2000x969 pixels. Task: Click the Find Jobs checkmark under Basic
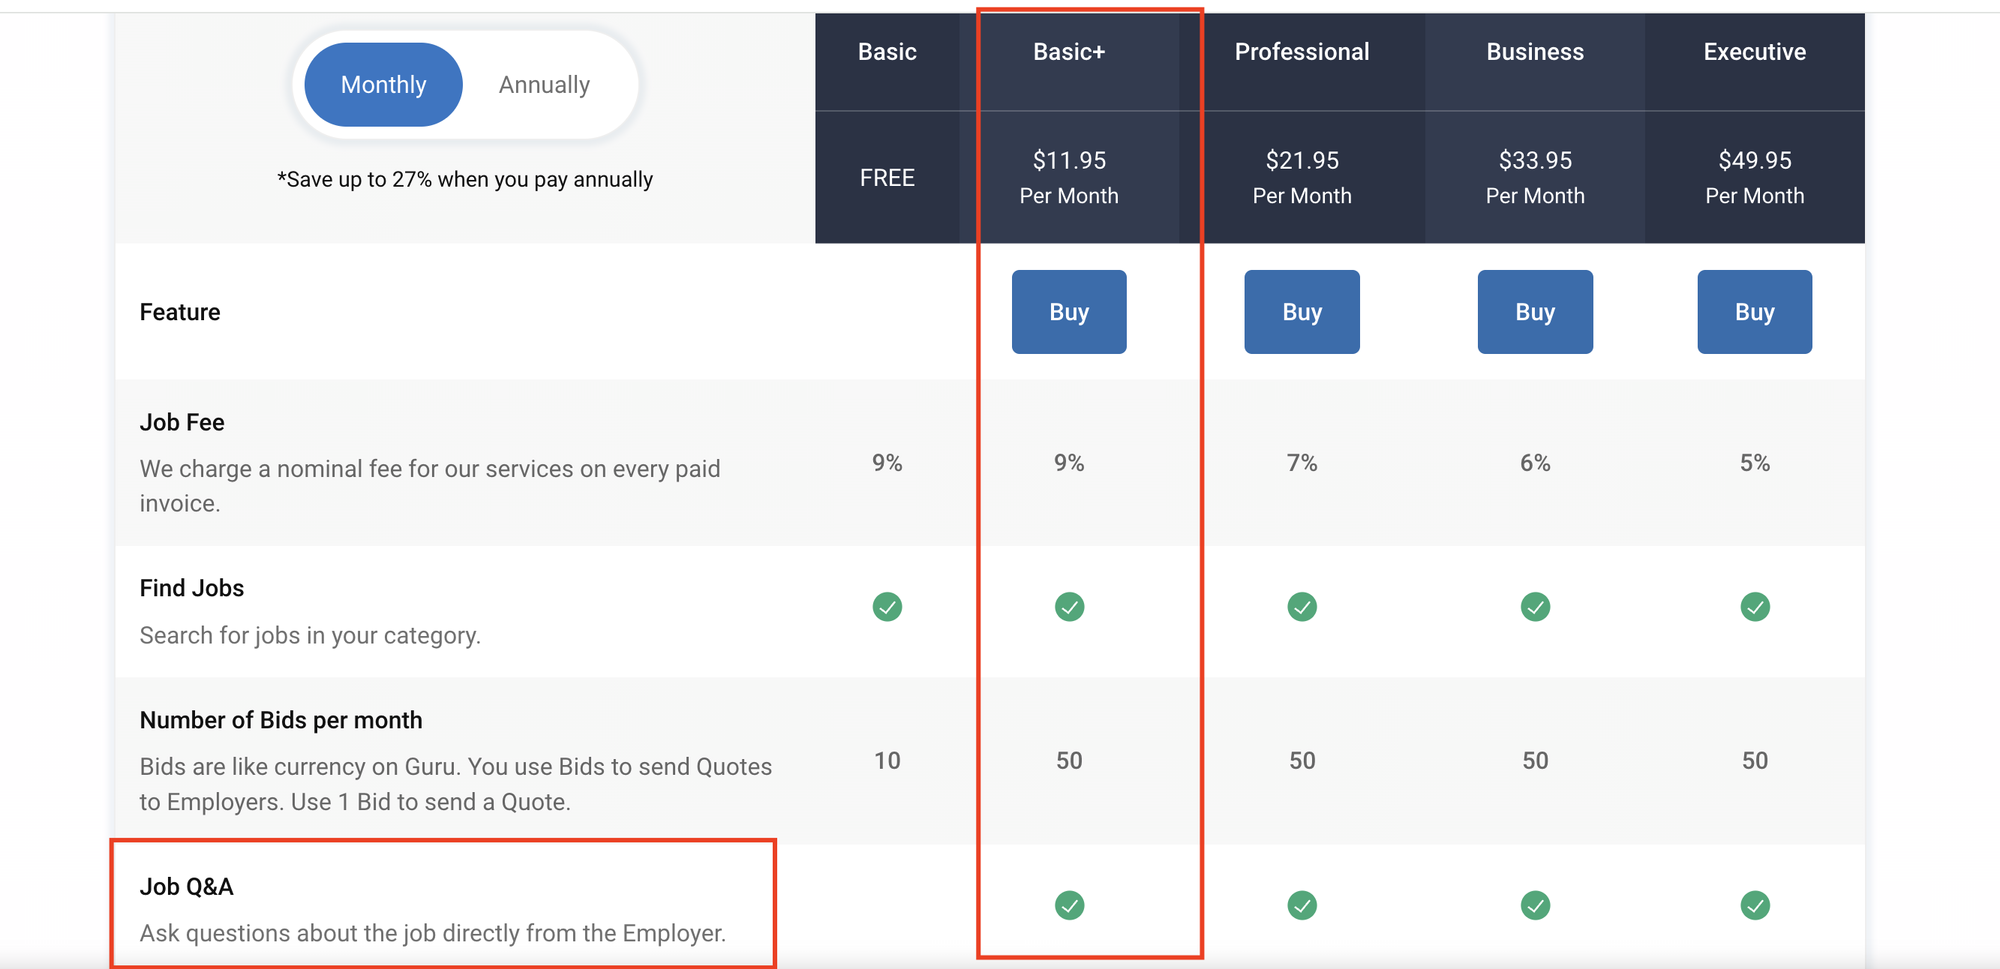(887, 607)
